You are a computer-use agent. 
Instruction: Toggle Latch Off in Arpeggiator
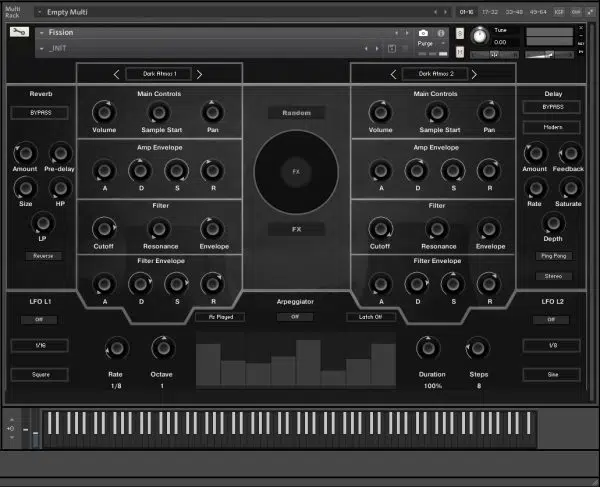tap(371, 316)
